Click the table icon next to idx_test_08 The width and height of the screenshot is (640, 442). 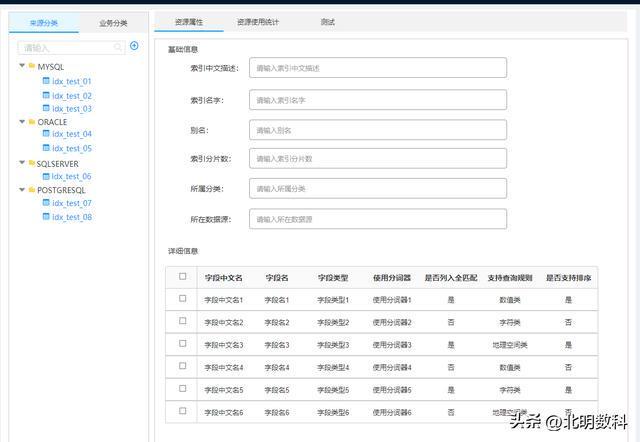46,216
